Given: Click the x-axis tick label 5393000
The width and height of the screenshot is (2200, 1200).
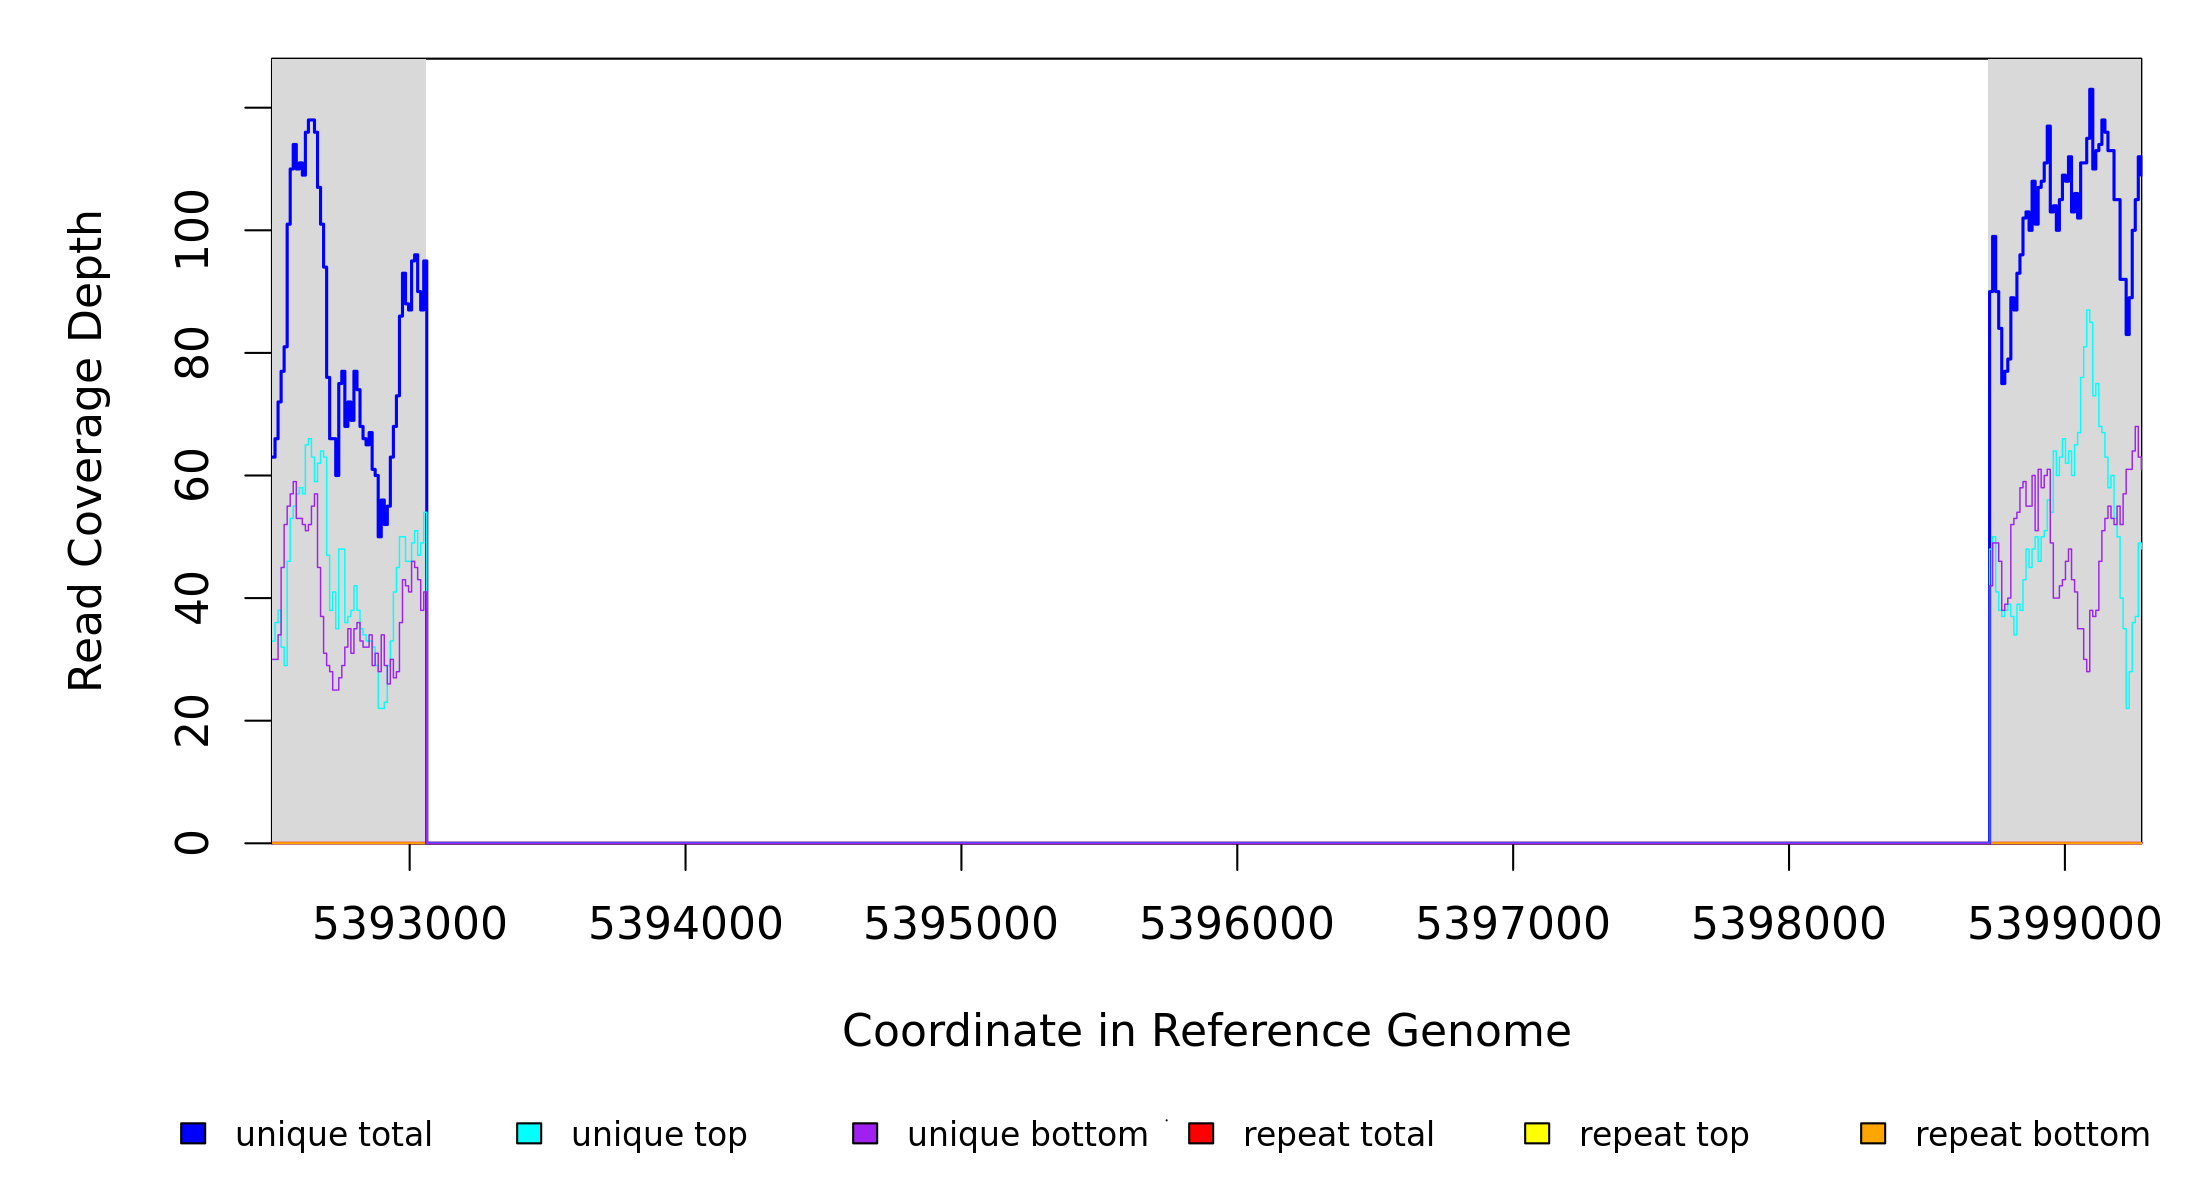Looking at the screenshot, I should (409, 924).
